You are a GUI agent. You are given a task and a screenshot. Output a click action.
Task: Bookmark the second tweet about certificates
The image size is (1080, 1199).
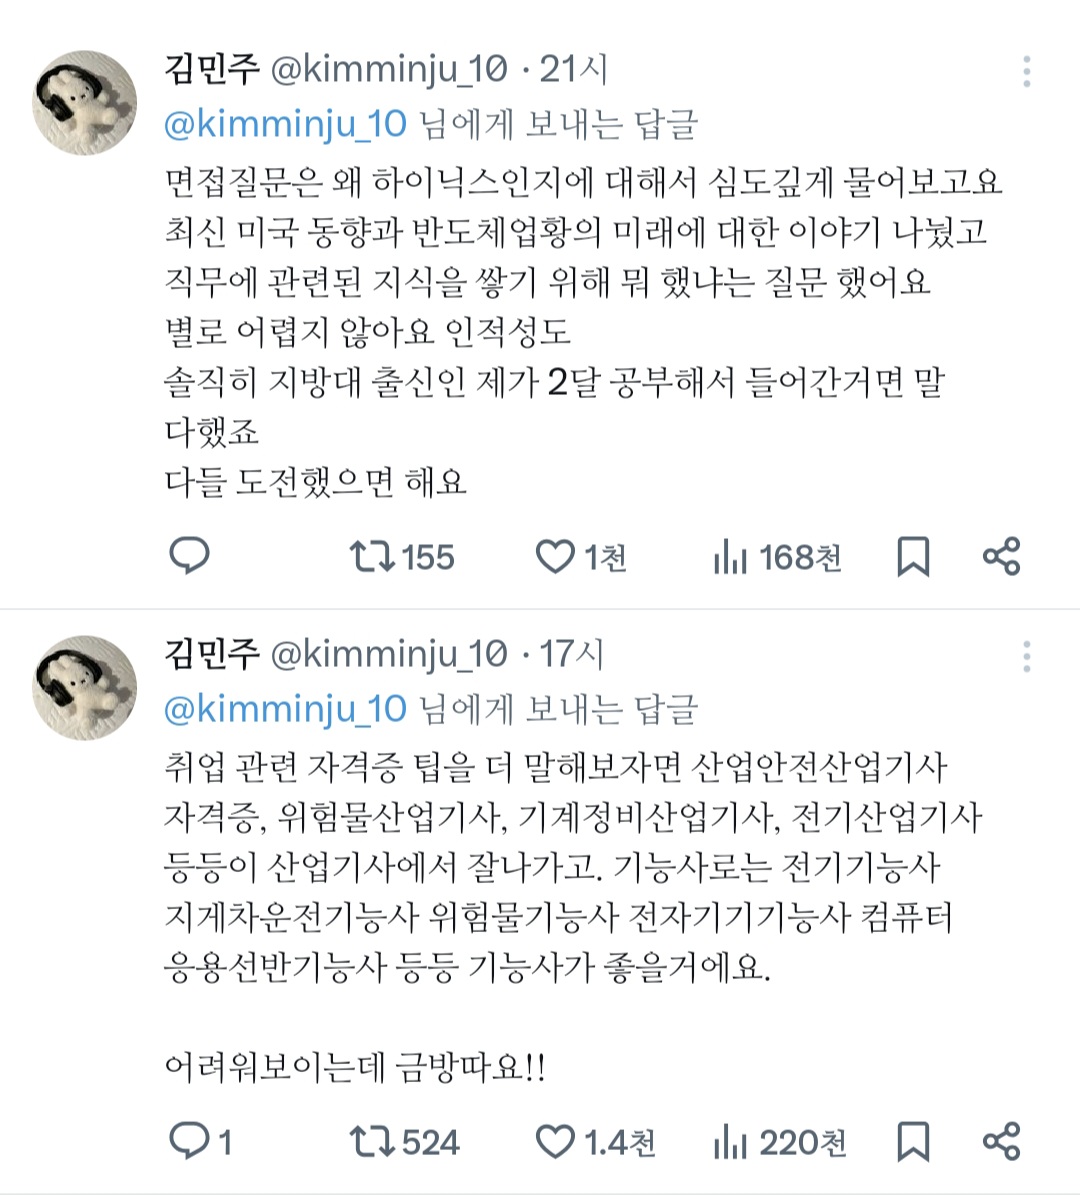point(913,1142)
